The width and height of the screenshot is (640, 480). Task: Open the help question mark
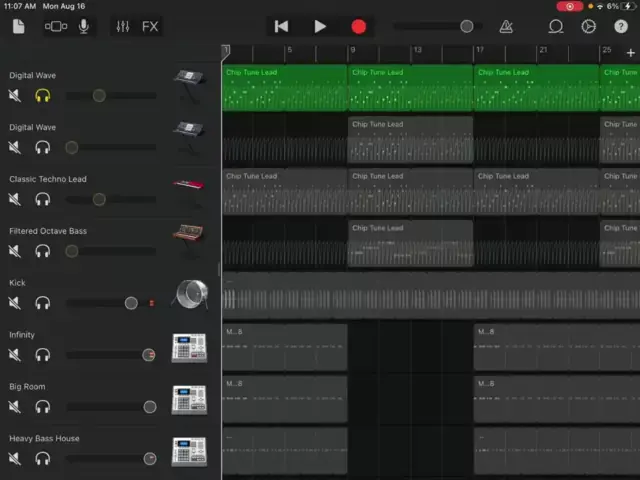621,26
